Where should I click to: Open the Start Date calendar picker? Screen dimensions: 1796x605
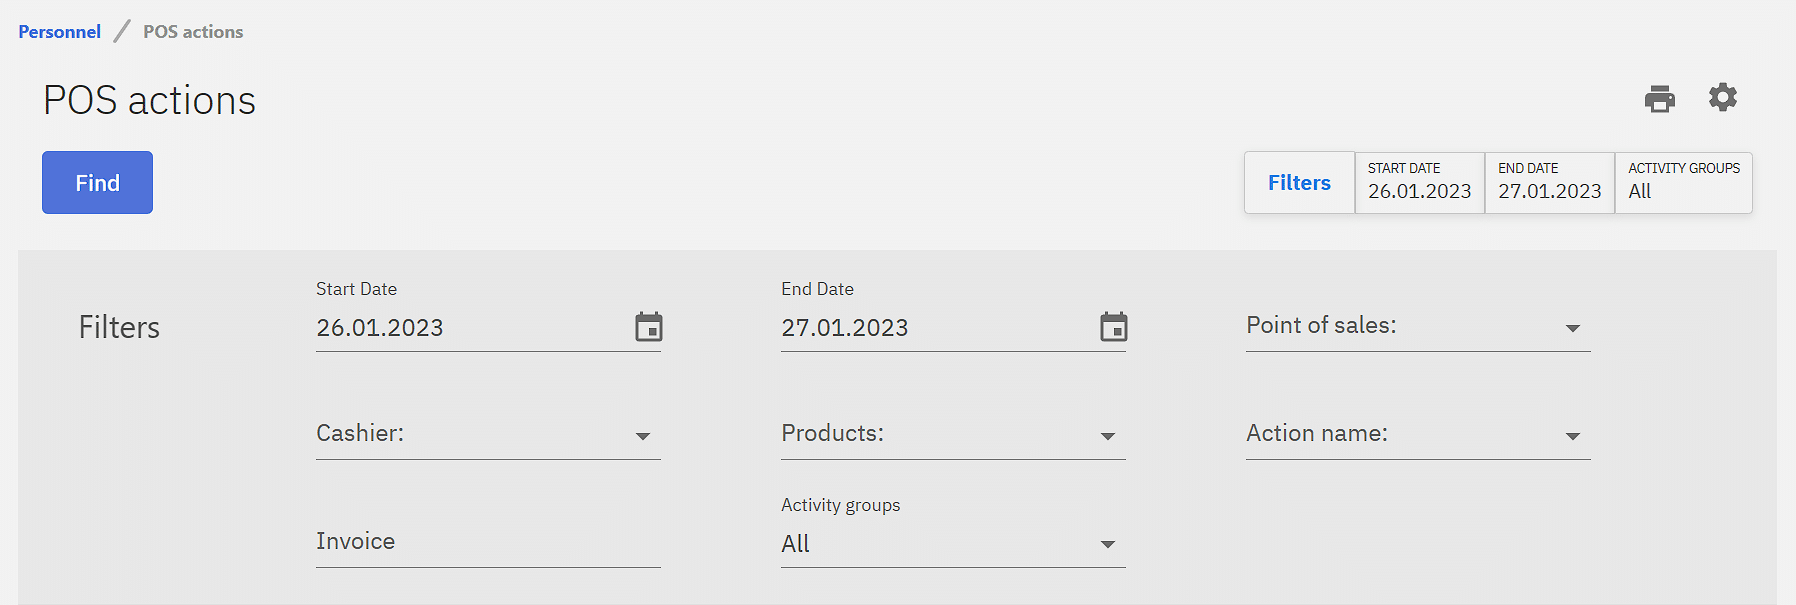click(x=649, y=327)
